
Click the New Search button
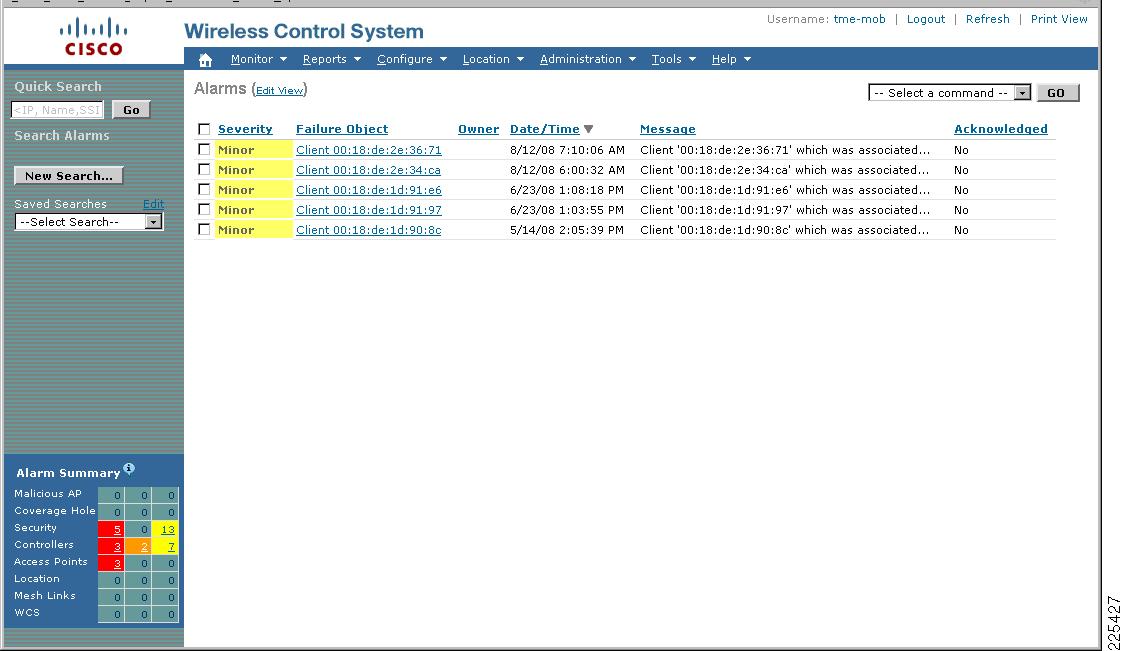(x=69, y=176)
